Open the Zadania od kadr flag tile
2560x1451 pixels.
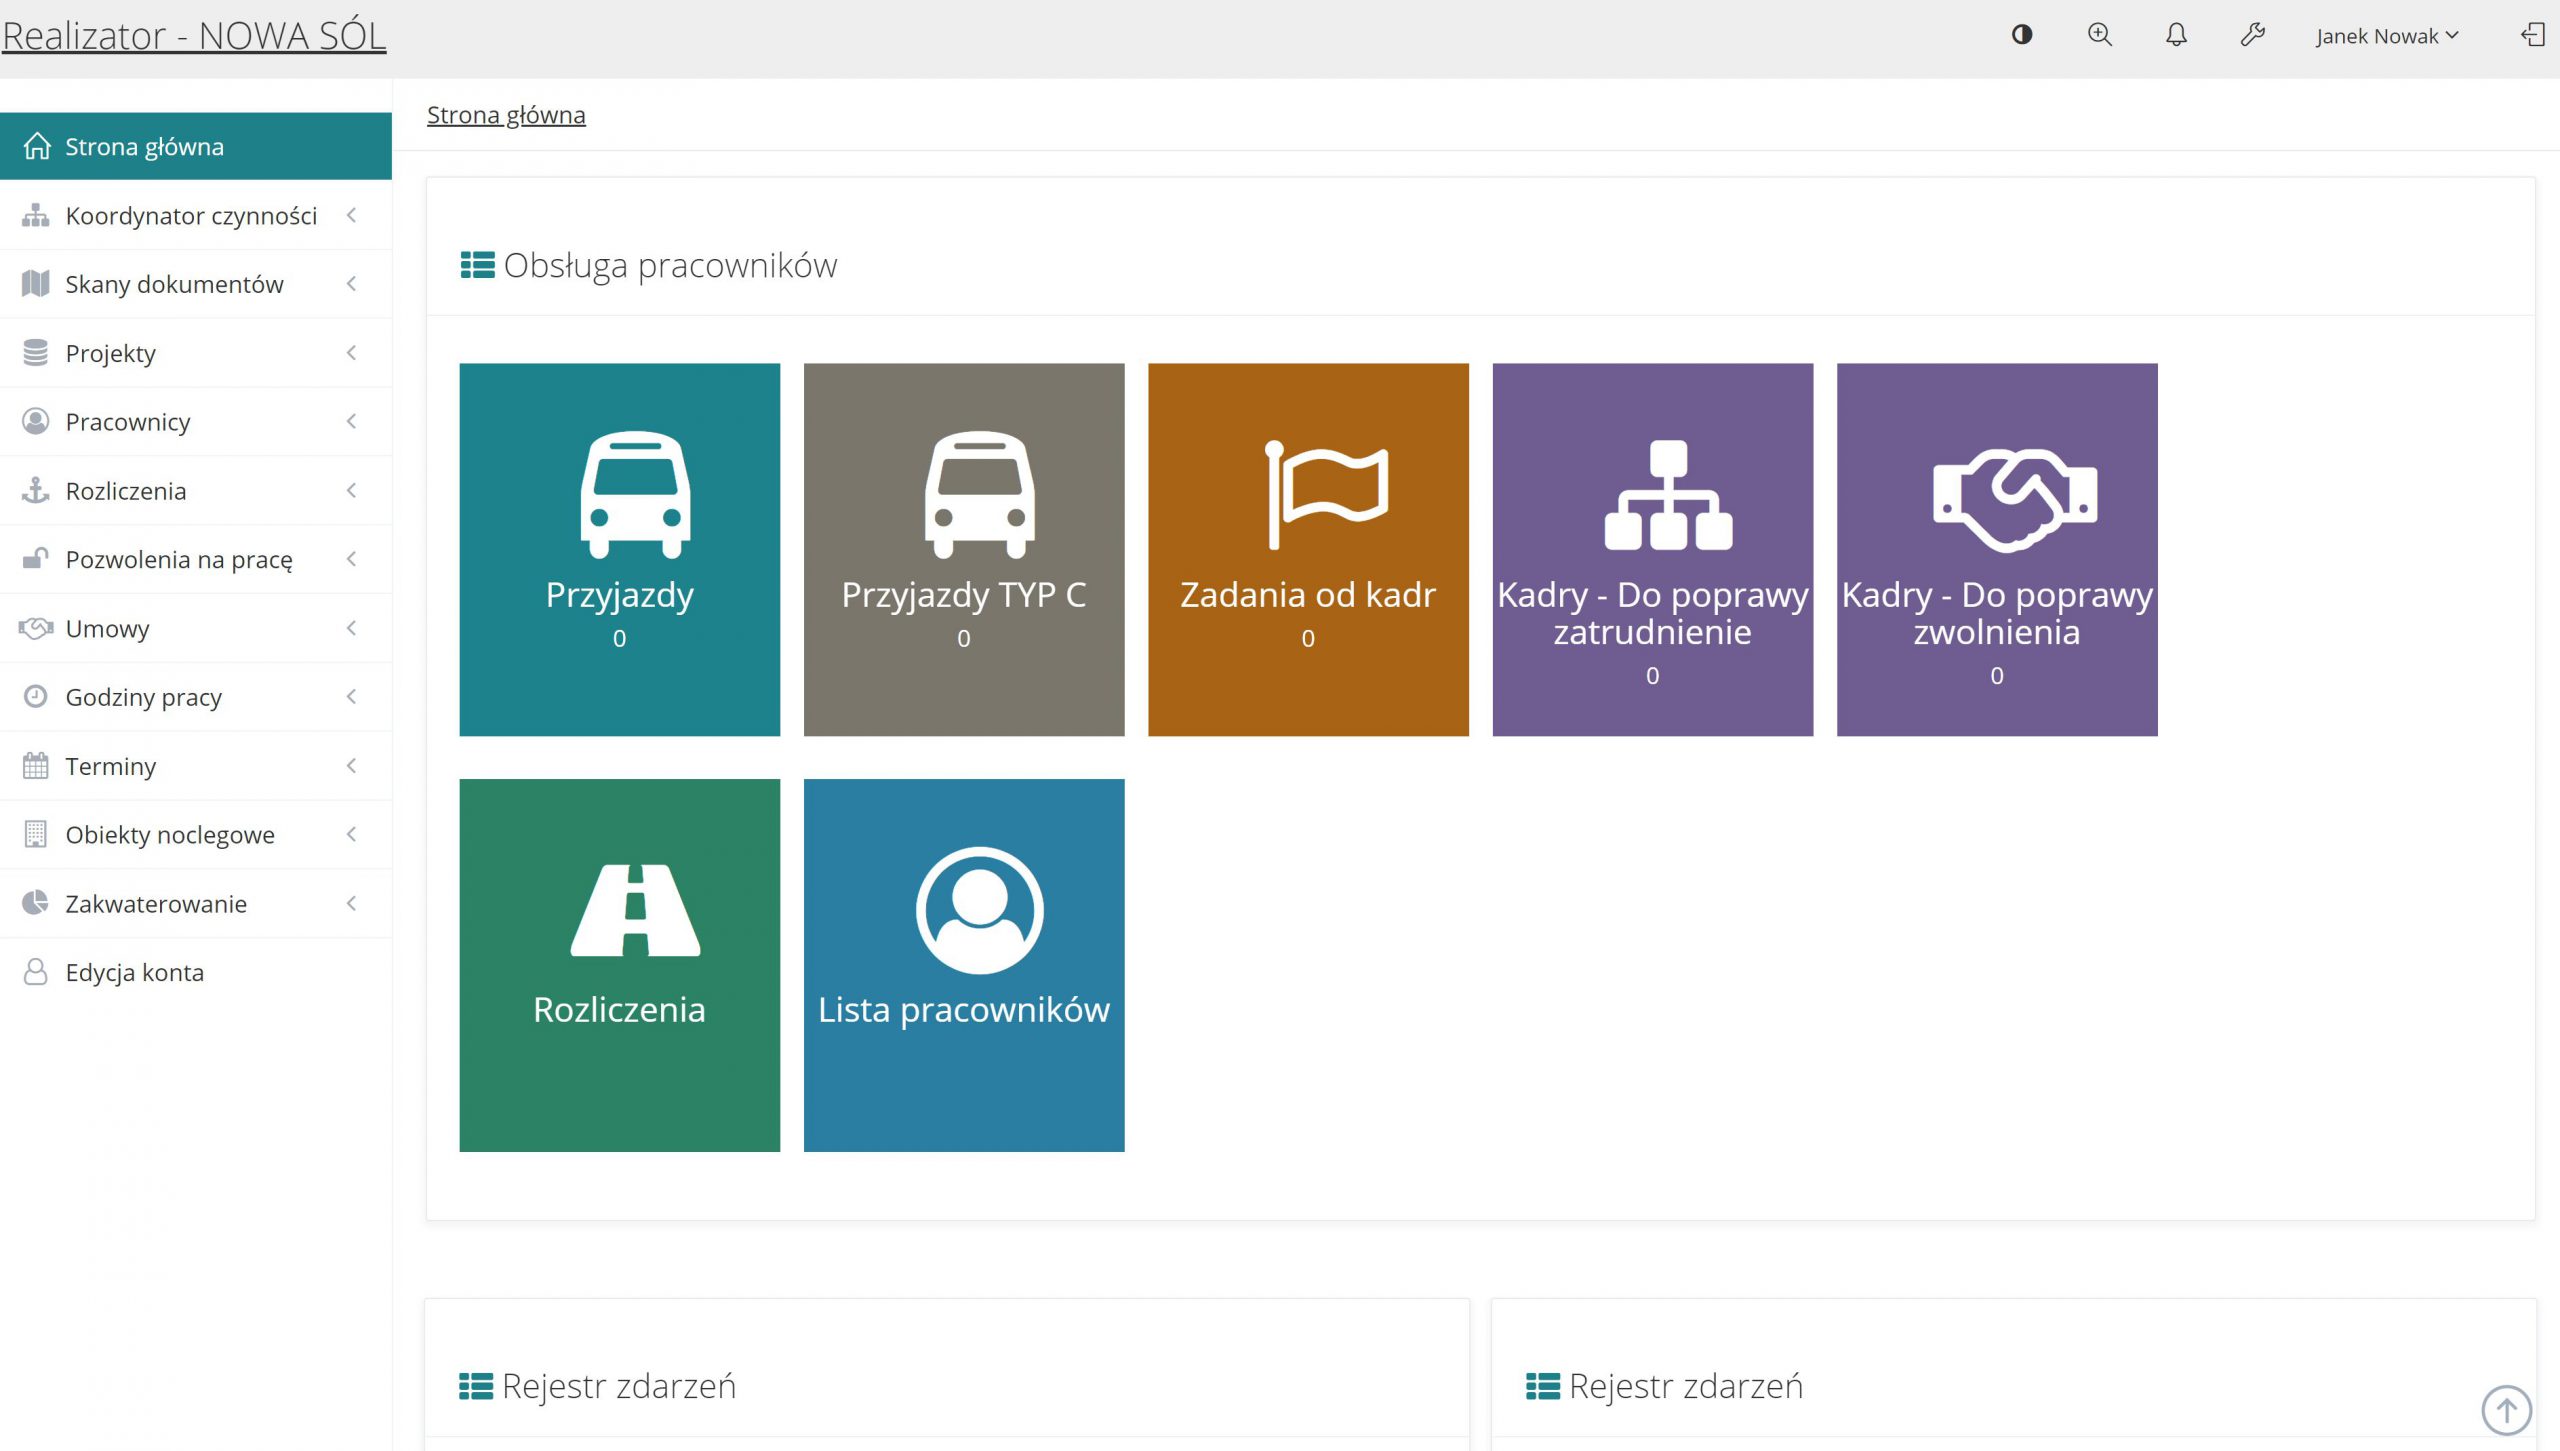[x=1307, y=549]
